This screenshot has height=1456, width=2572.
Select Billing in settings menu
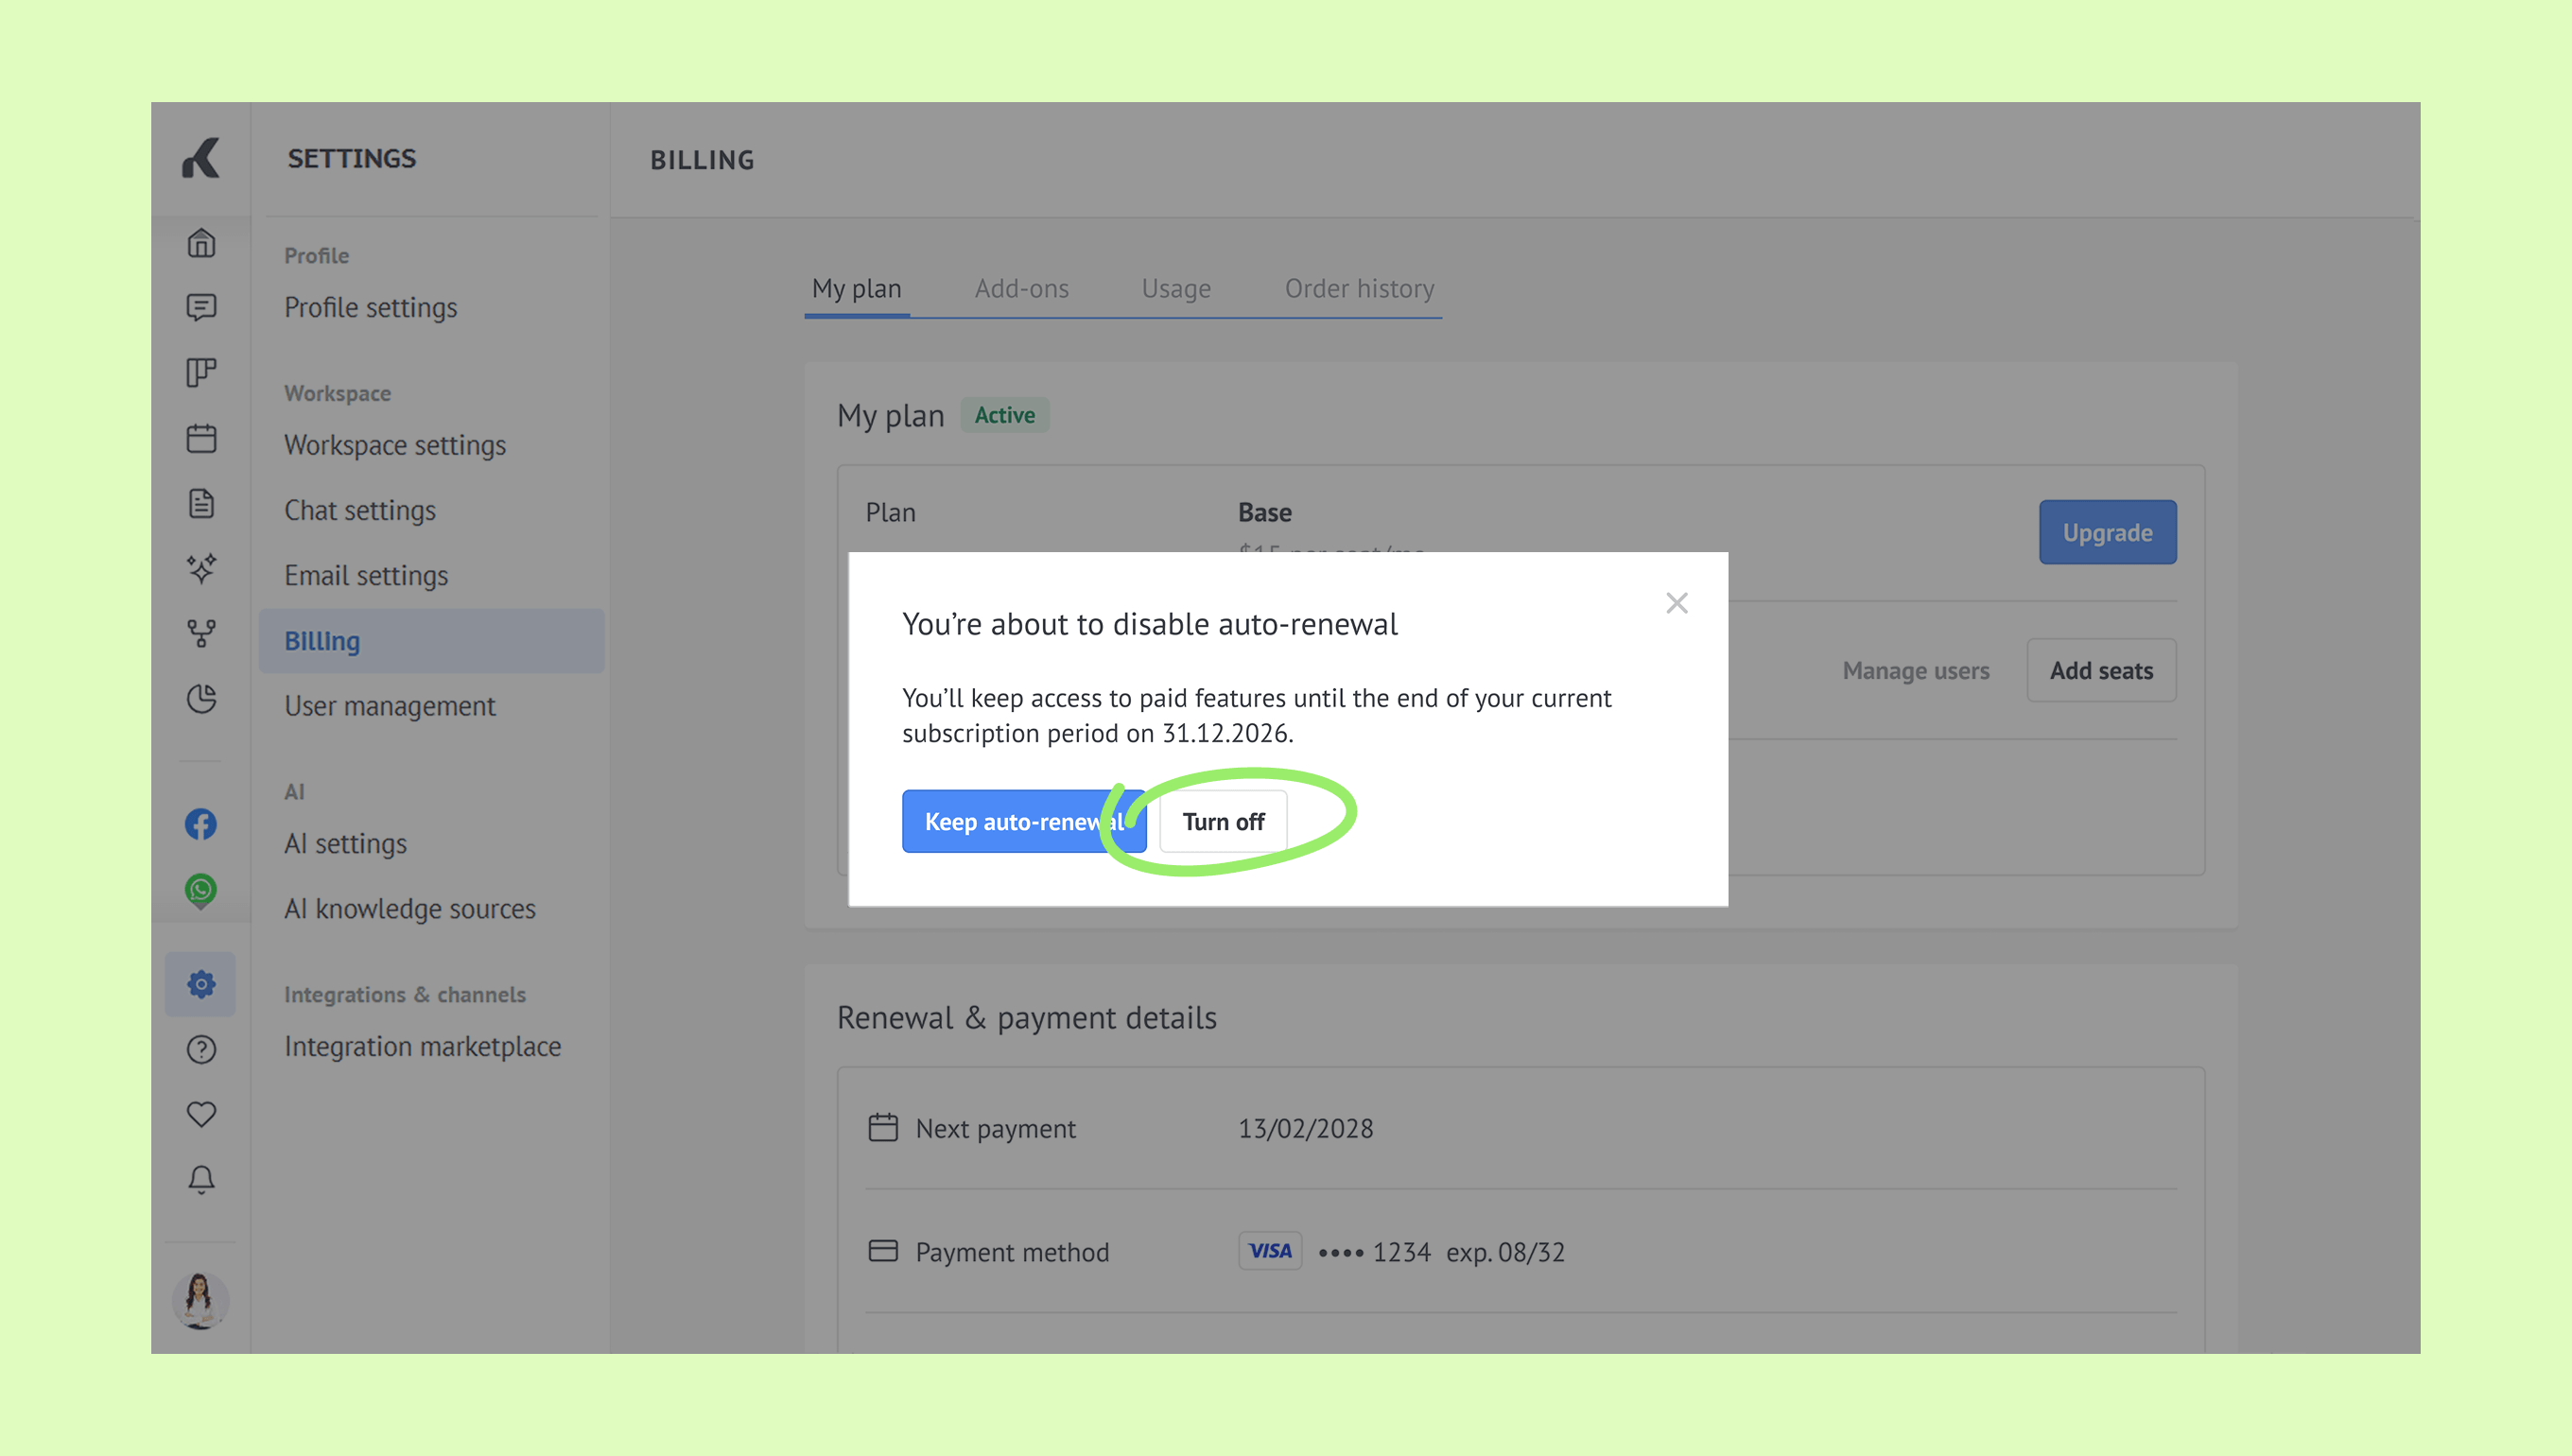432,641
